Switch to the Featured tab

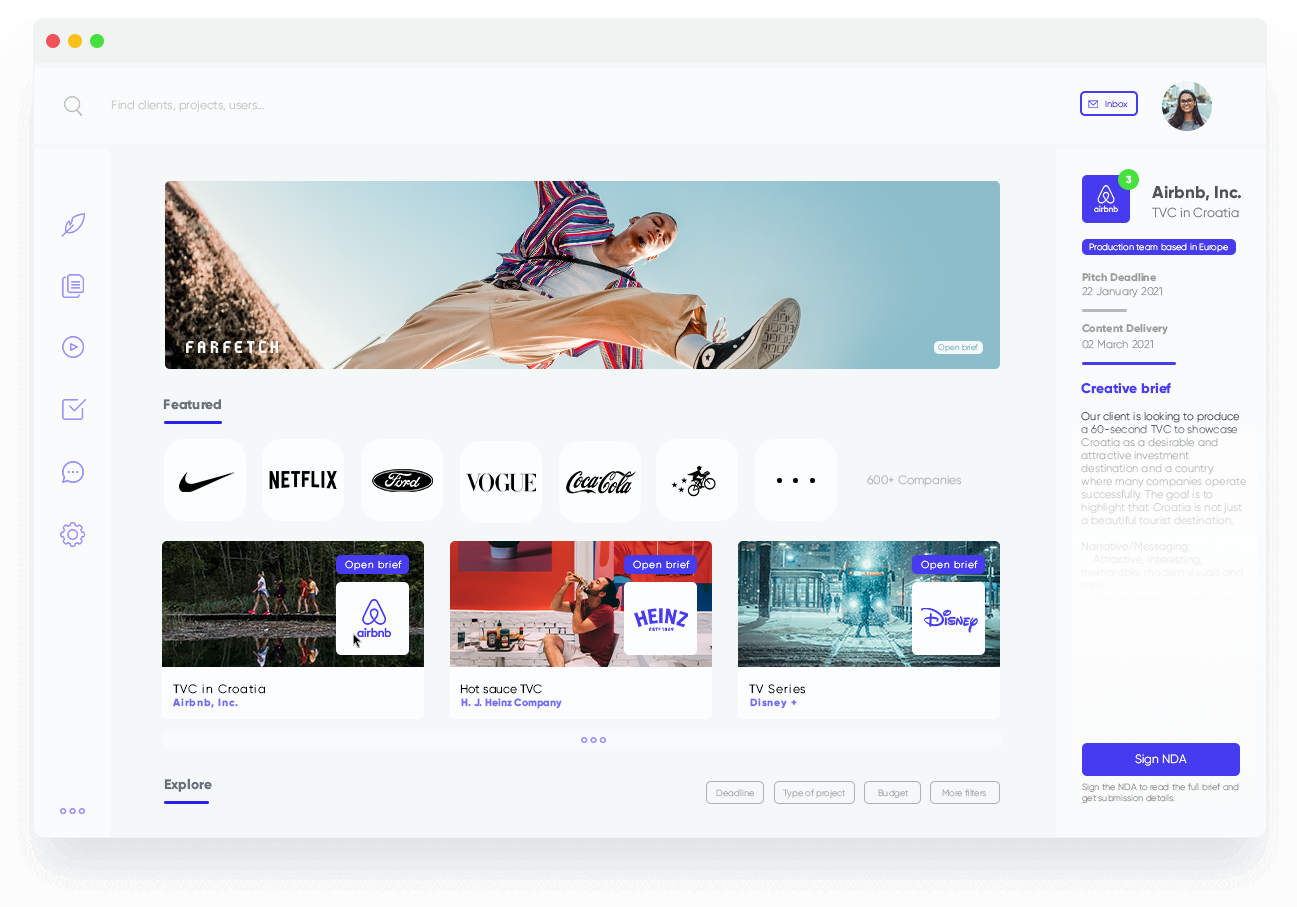tap(192, 405)
